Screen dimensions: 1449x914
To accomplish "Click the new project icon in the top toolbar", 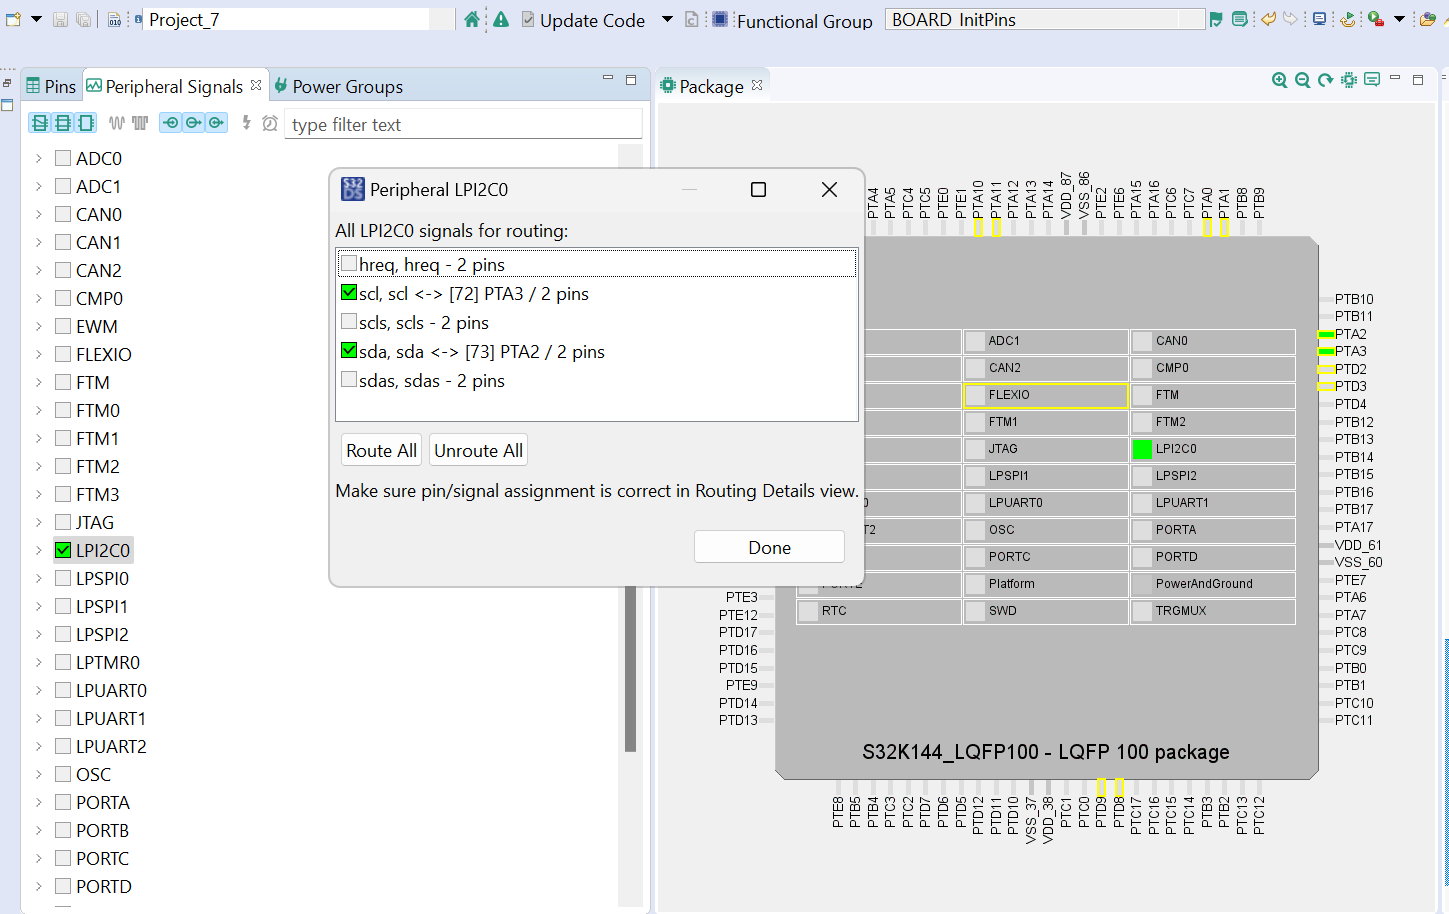I will (14, 19).
